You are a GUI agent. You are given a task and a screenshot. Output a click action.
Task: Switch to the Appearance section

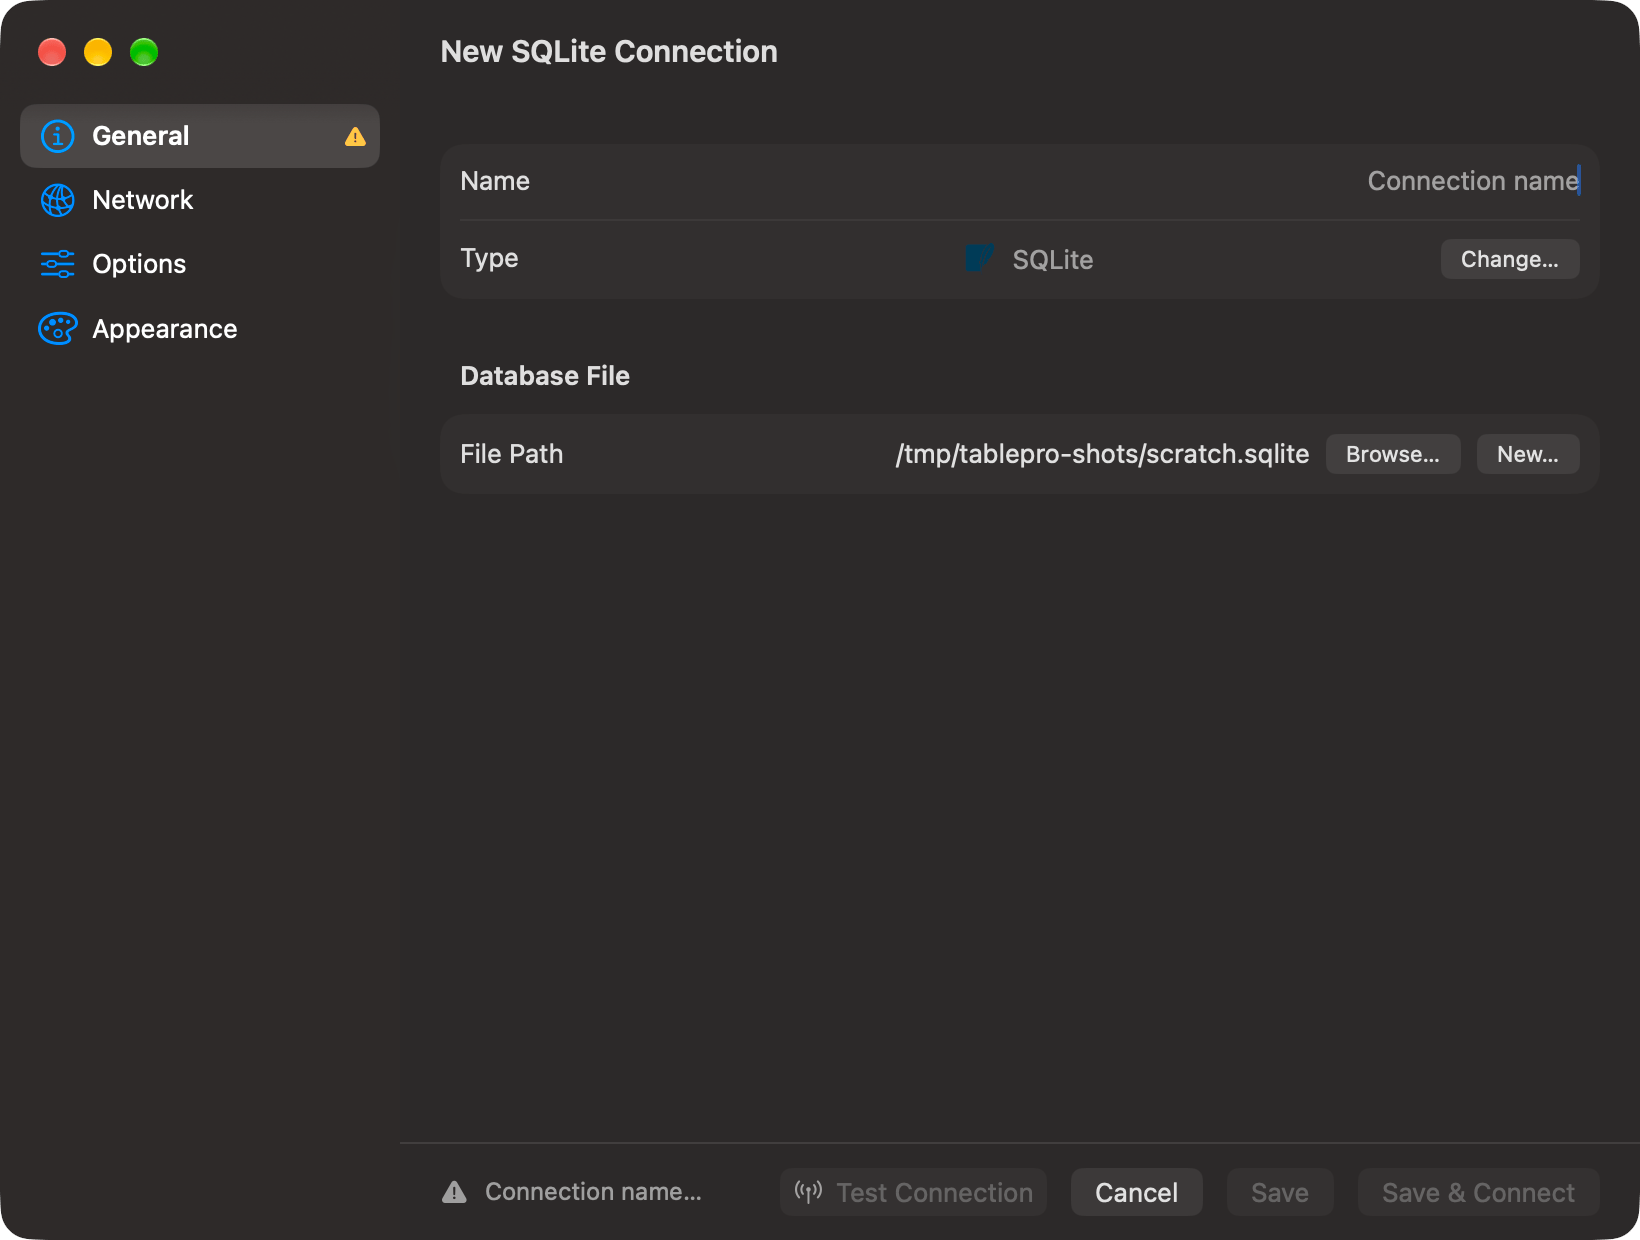coord(200,328)
